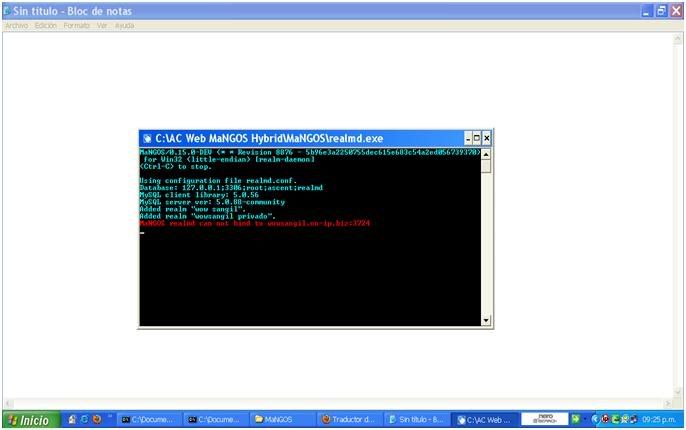Viewport: 686px width, 430px height.
Task: Open the Archivo menu in Bloc de notas
Action: click(x=17, y=26)
